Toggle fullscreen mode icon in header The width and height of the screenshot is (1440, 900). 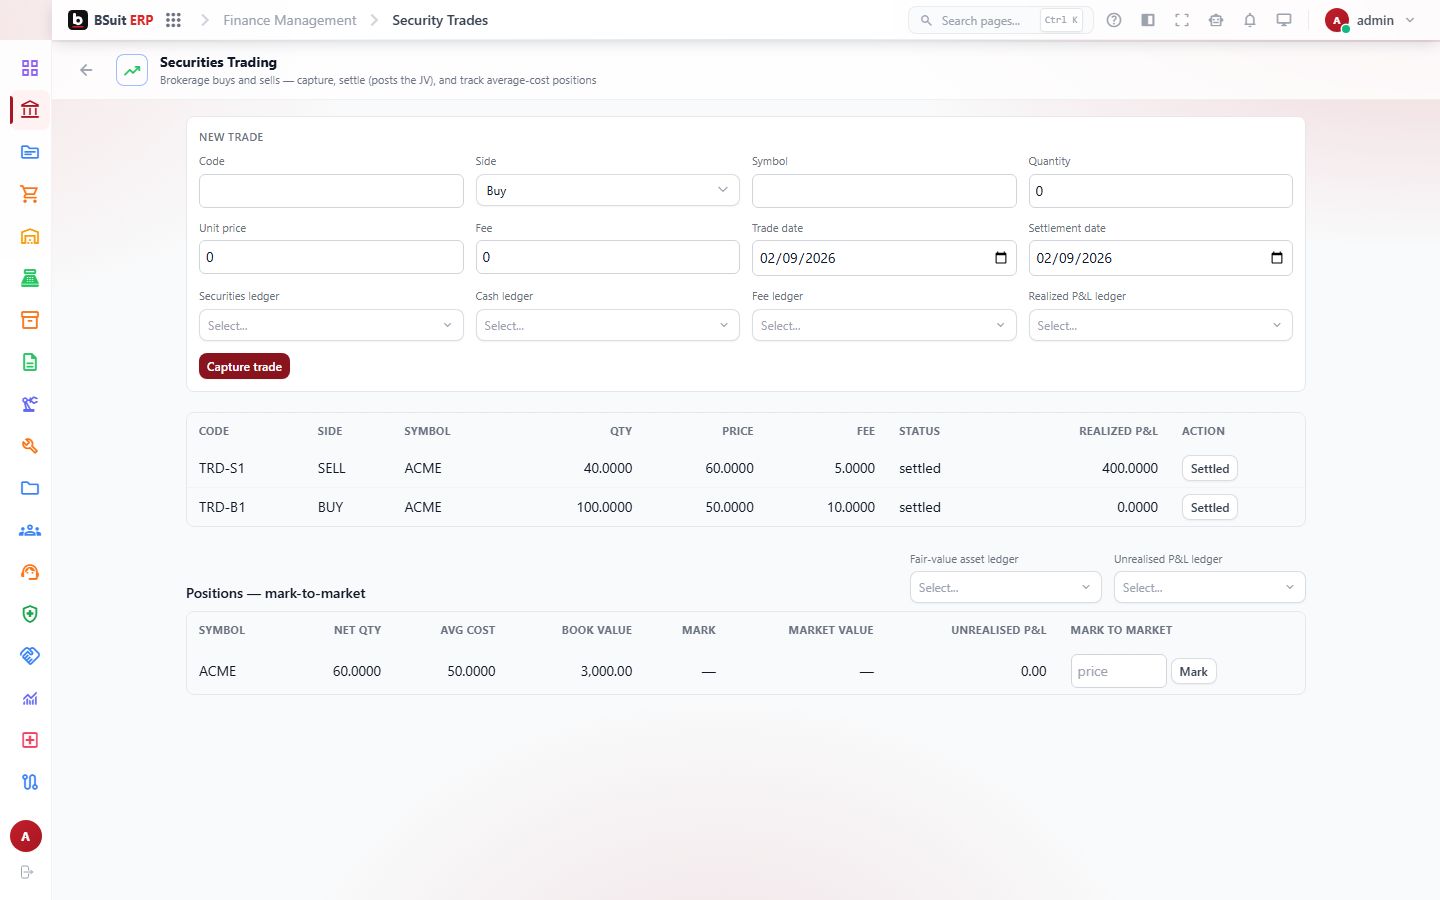point(1182,20)
